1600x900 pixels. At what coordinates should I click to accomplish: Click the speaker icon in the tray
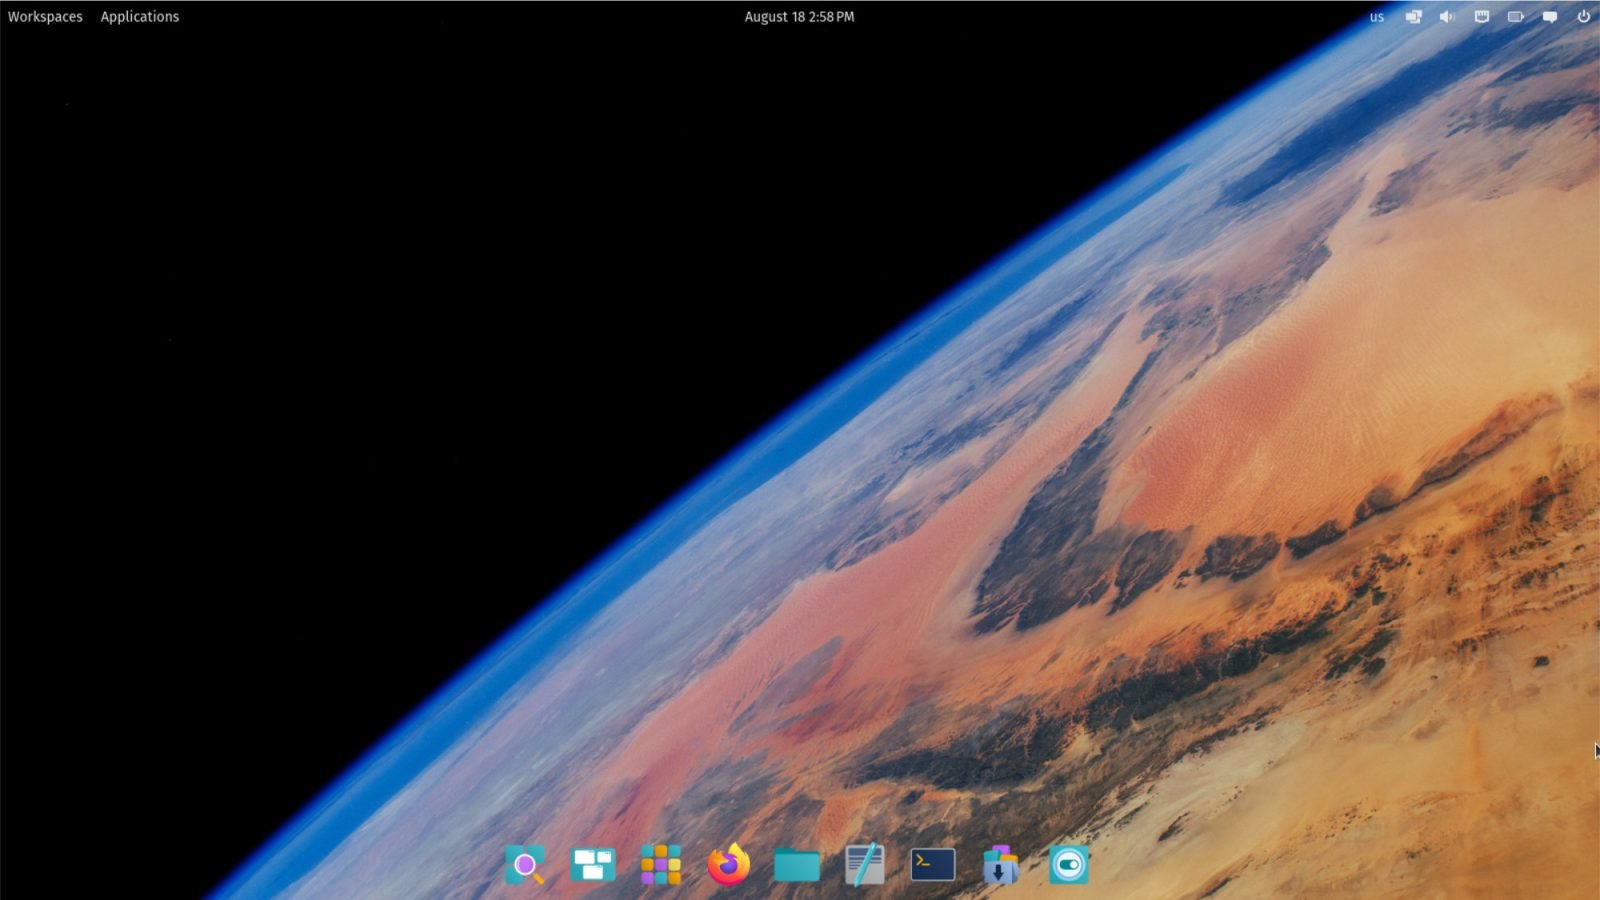click(x=1447, y=16)
